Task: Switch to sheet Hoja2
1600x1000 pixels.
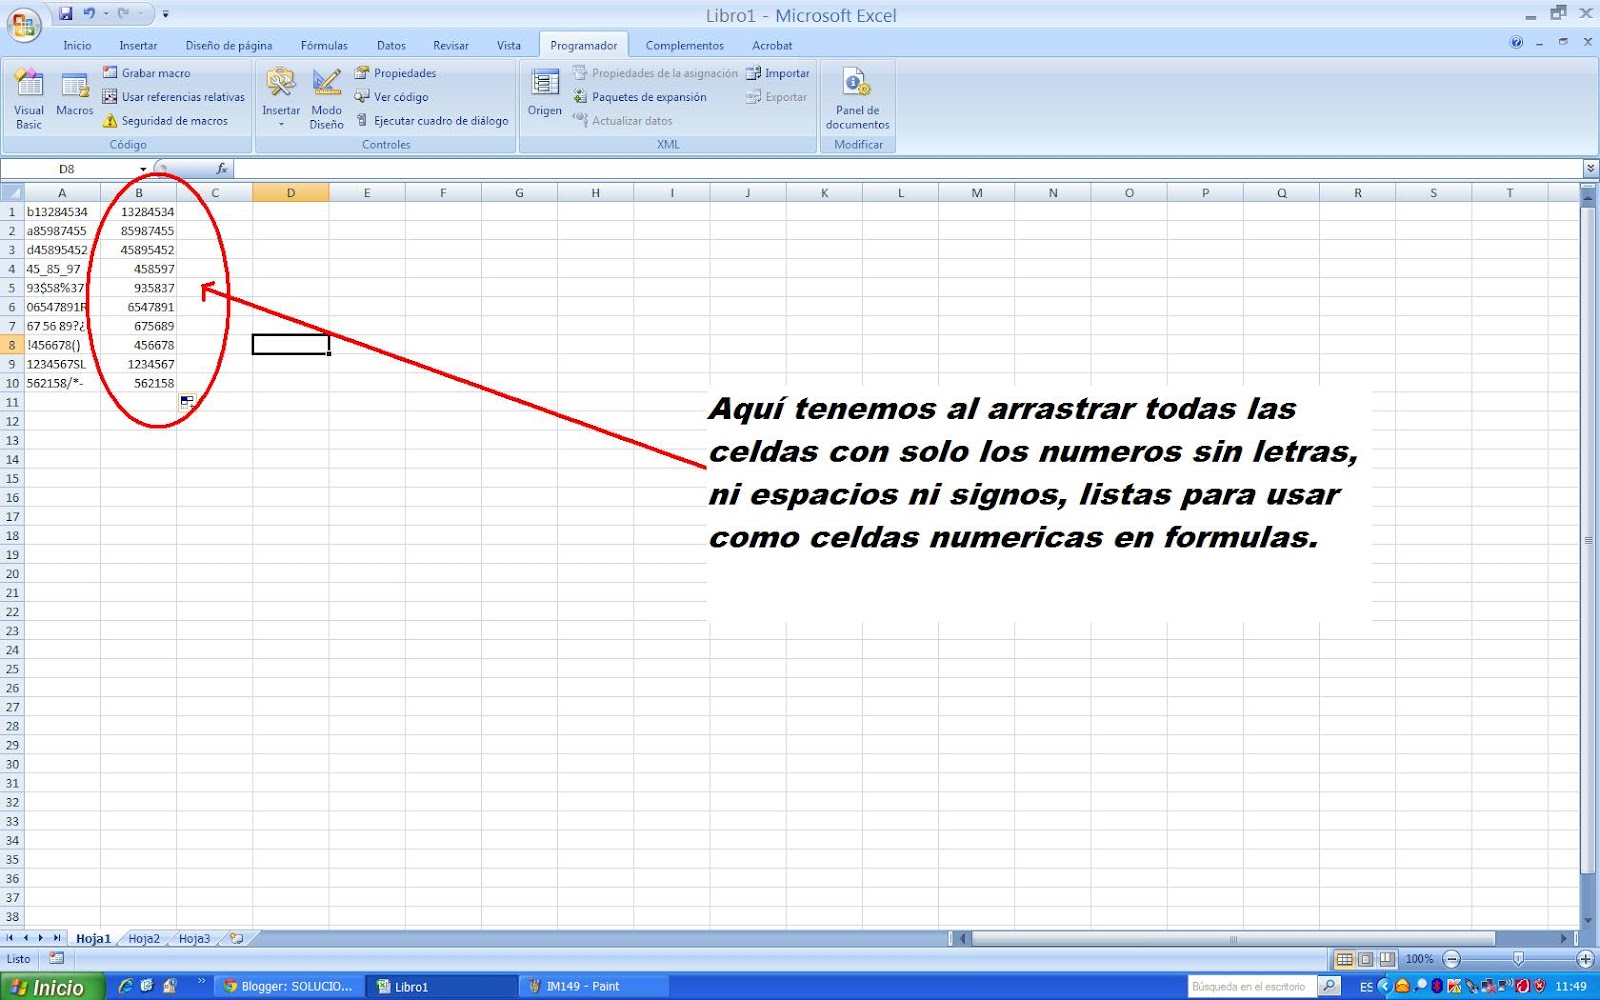Action: pyautogui.click(x=144, y=939)
